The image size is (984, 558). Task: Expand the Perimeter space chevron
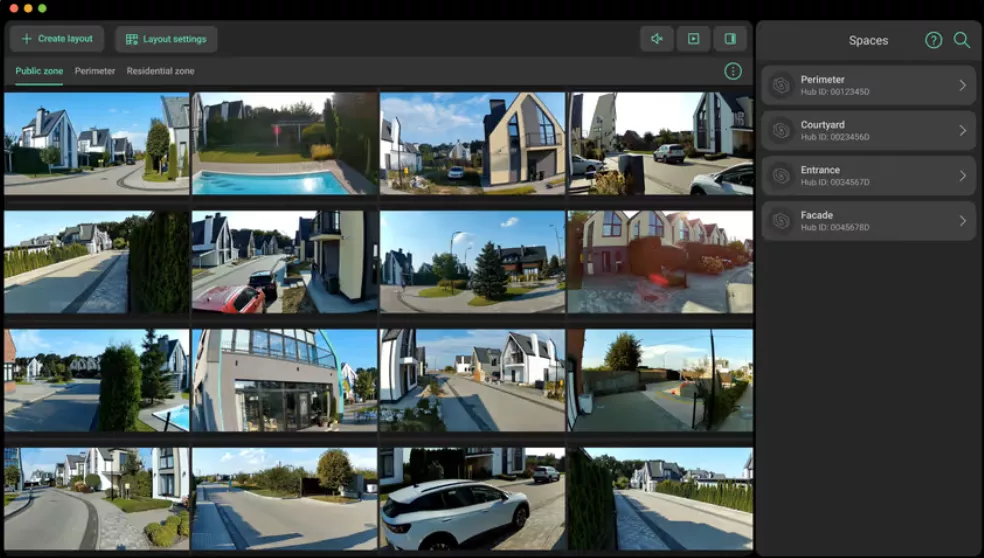pos(962,86)
